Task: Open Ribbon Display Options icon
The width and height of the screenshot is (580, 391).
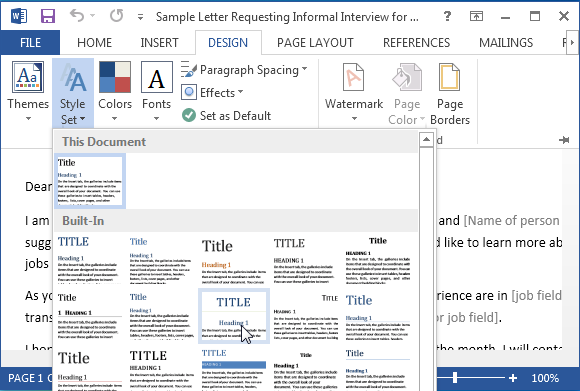Action: (x=476, y=16)
